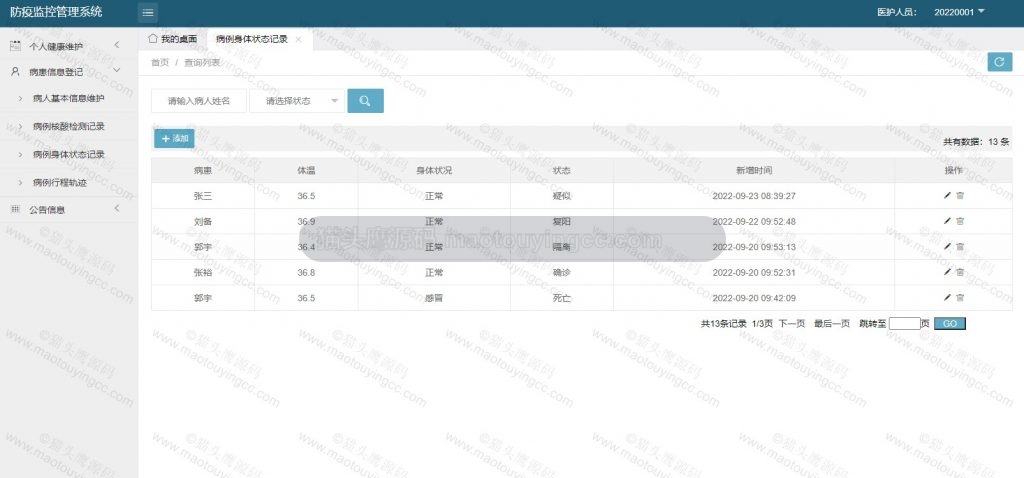The image size is (1024, 478).
Task: Edit 张裕's record with the pencil icon
Action: 947,272
